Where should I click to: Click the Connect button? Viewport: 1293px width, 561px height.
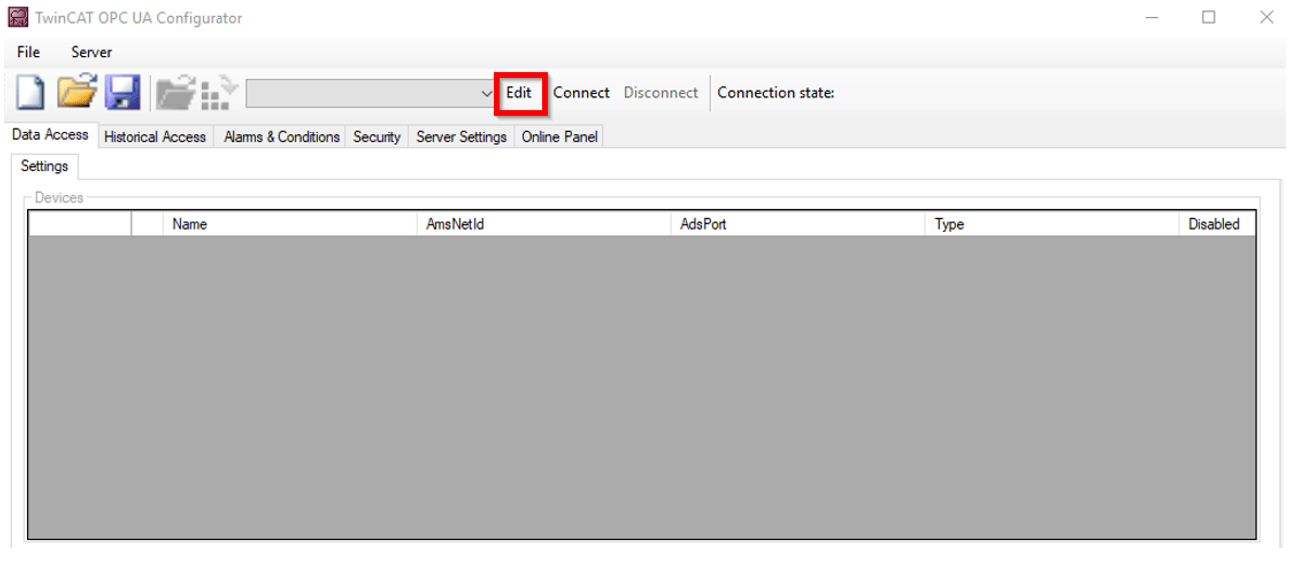coord(581,93)
